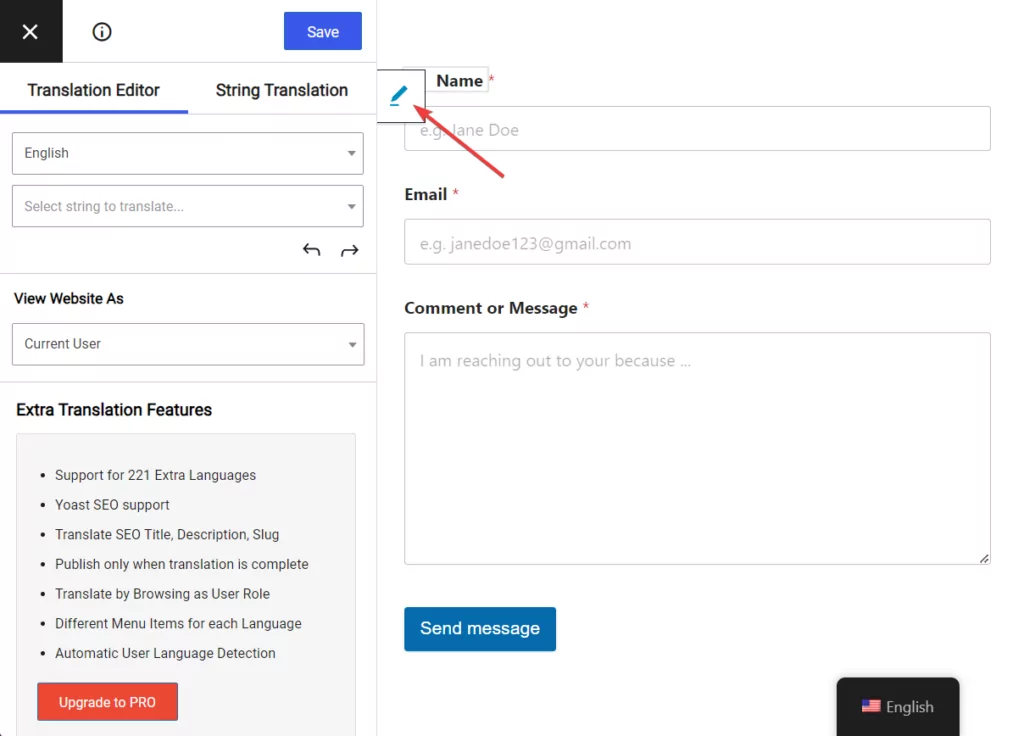Open the Current User dropdown
Screen dimensions: 1024x736
pos(188,344)
